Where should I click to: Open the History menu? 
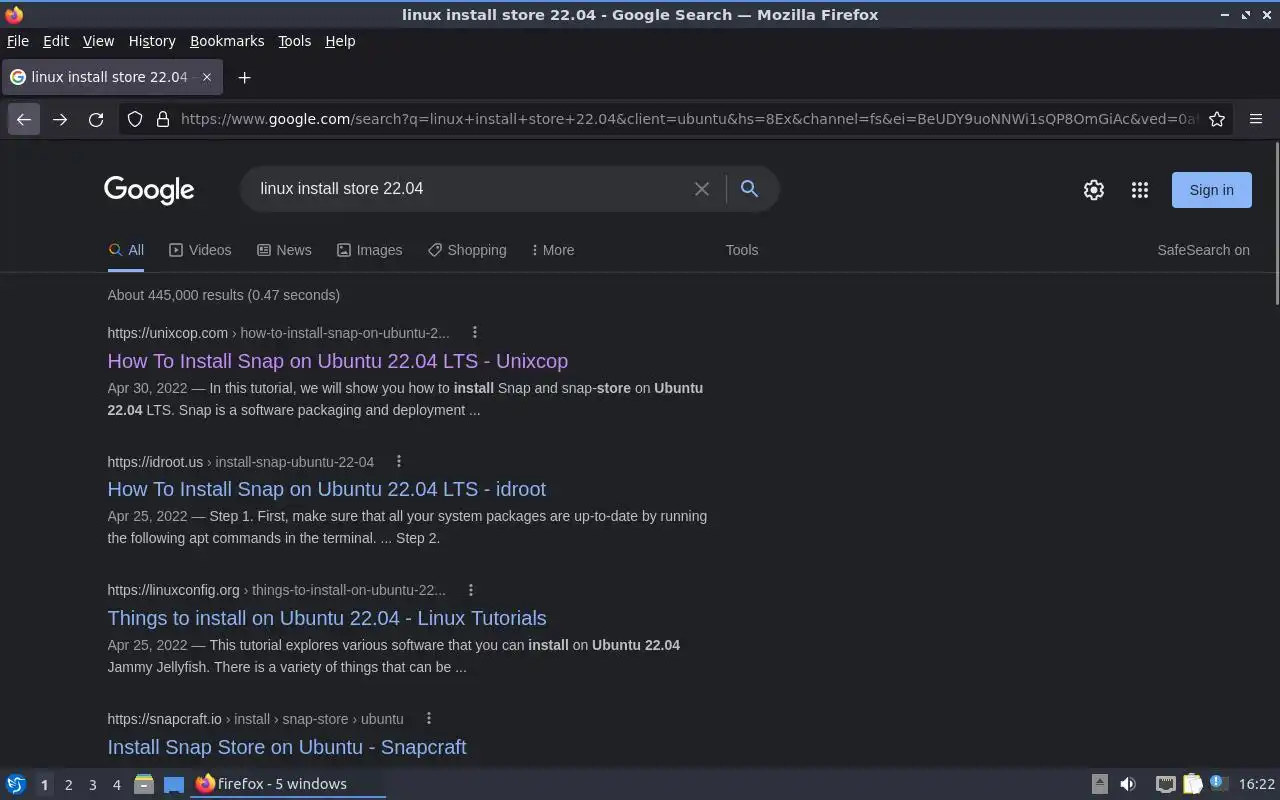coord(152,41)
